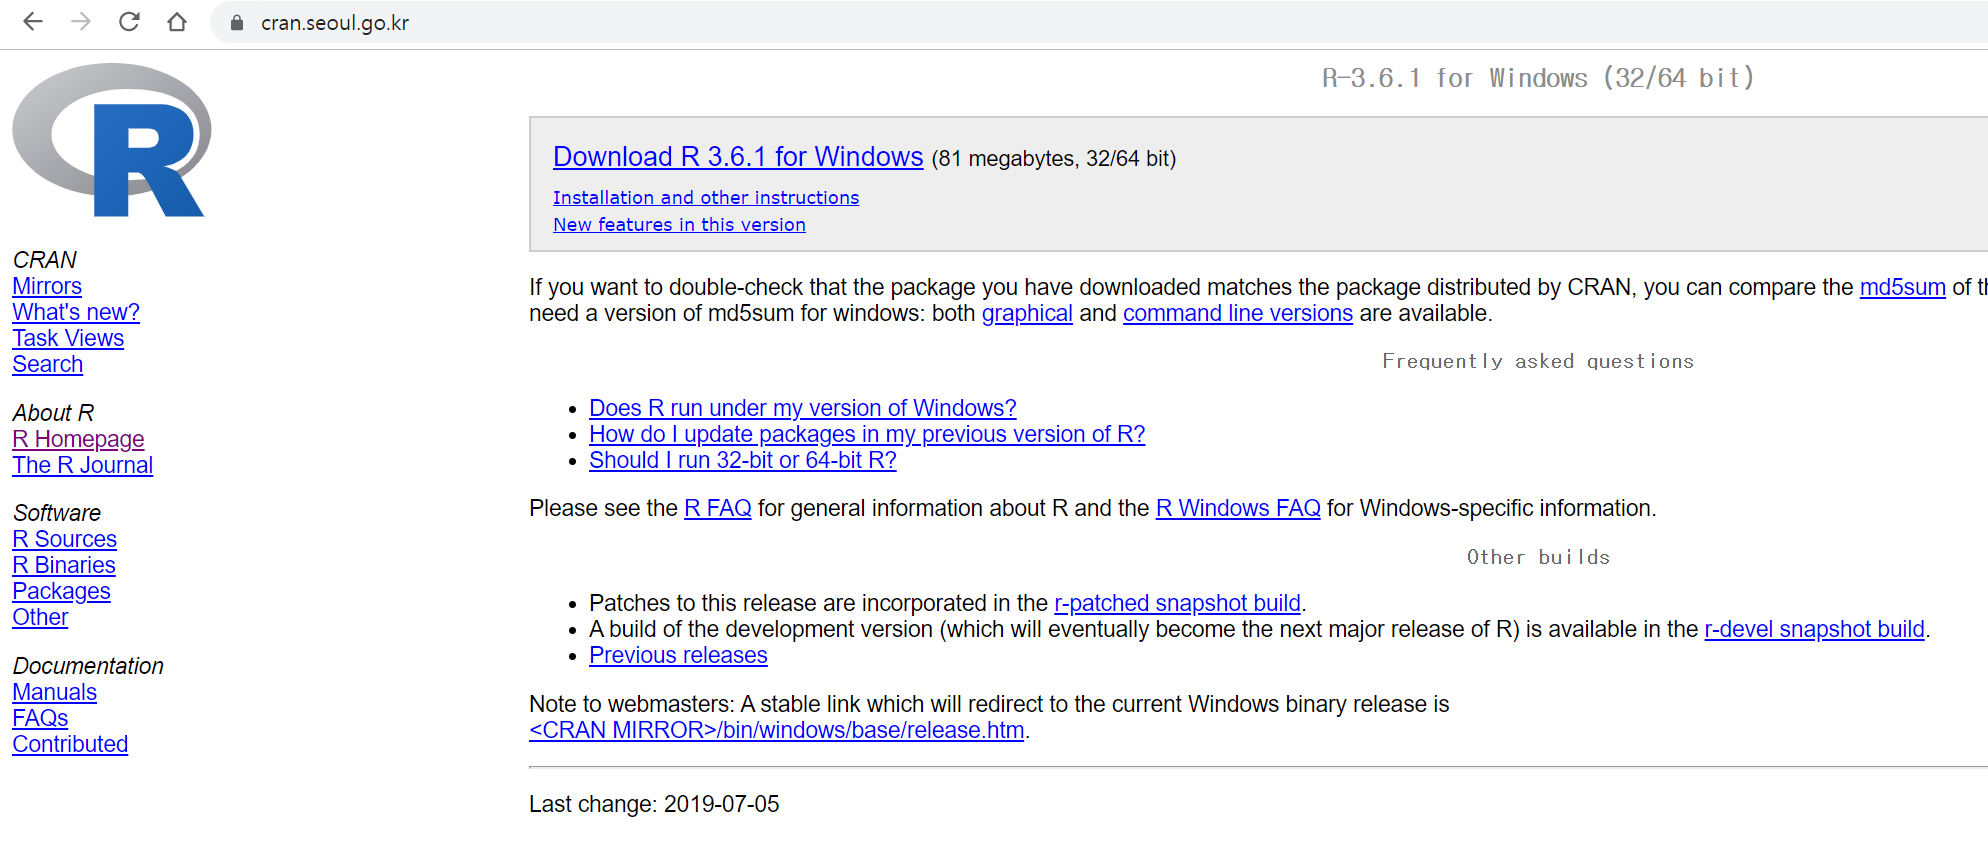Image resolution: width=1988 pixels, height=842 pixels.
Task: Open the Other link under Software
Action: coord(40,617)
